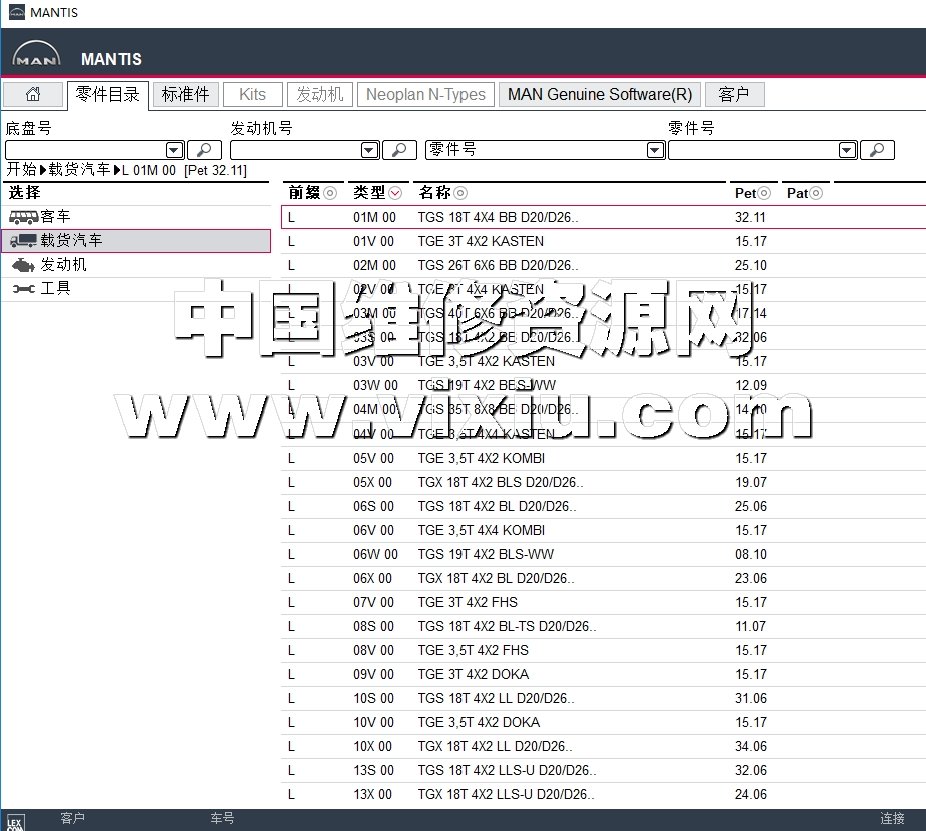Open the chassis number dropdown
The height and width of the screenshot is (831, 926).
click(x=174, y=150)
